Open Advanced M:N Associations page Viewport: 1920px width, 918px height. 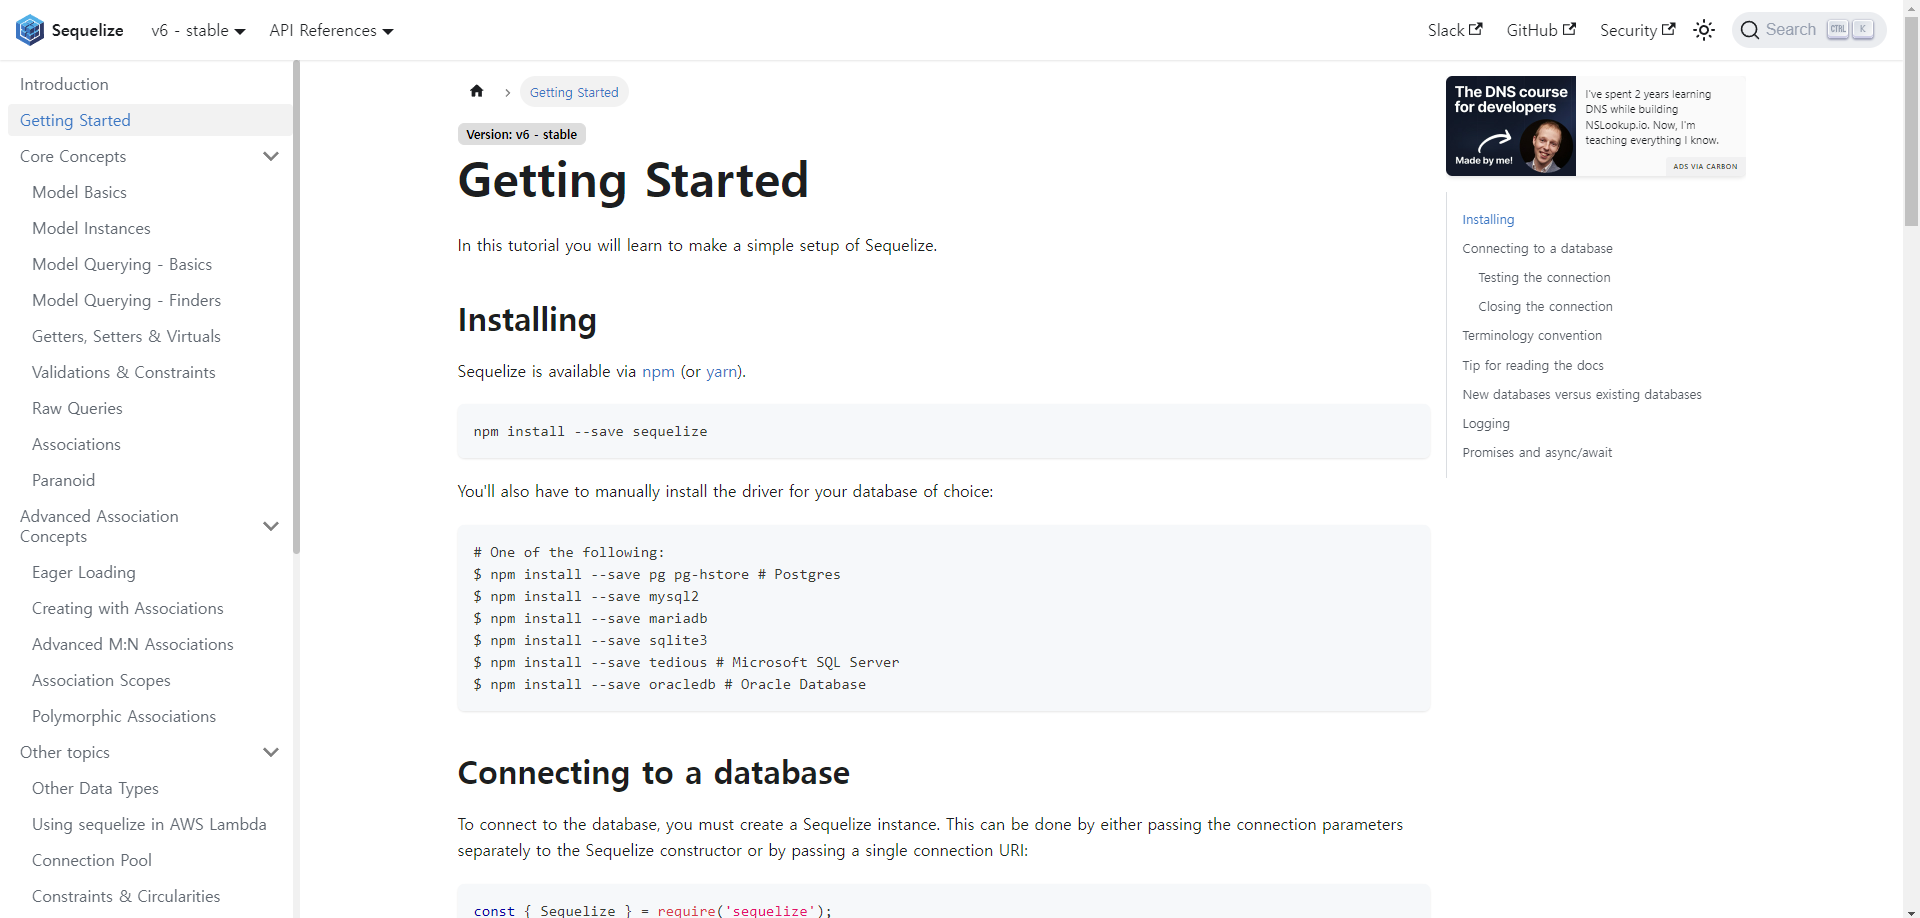(x=132, y=644)
